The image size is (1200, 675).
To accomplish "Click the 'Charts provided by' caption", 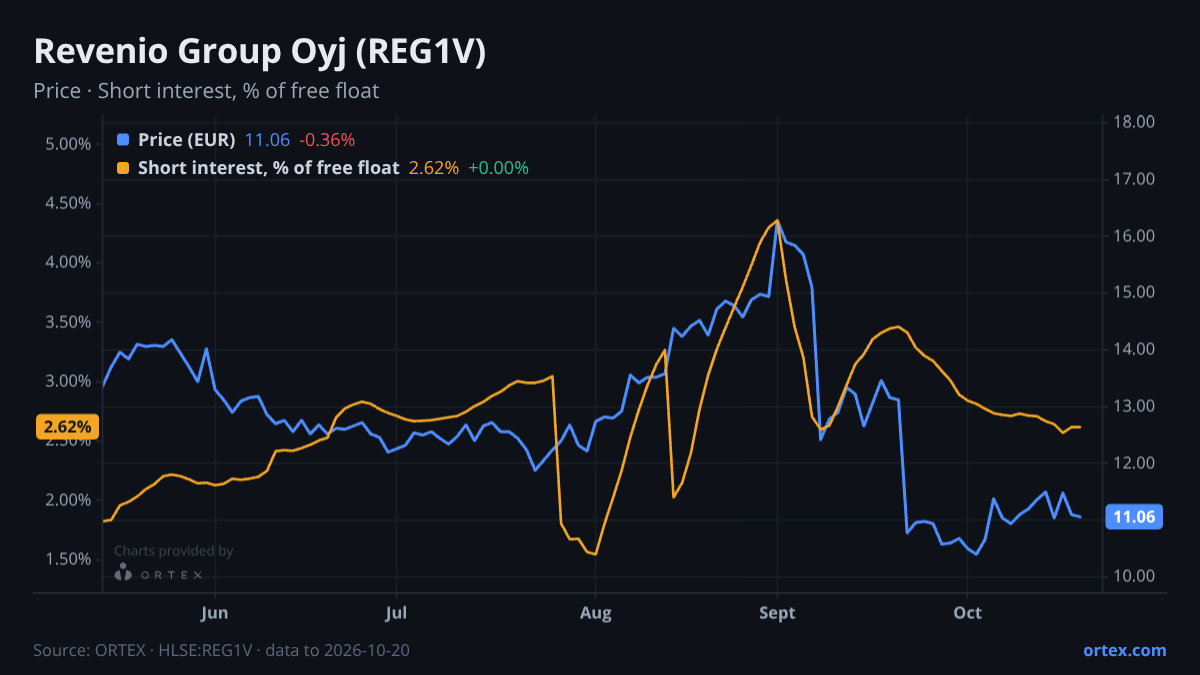I will [x=174, y=551].
